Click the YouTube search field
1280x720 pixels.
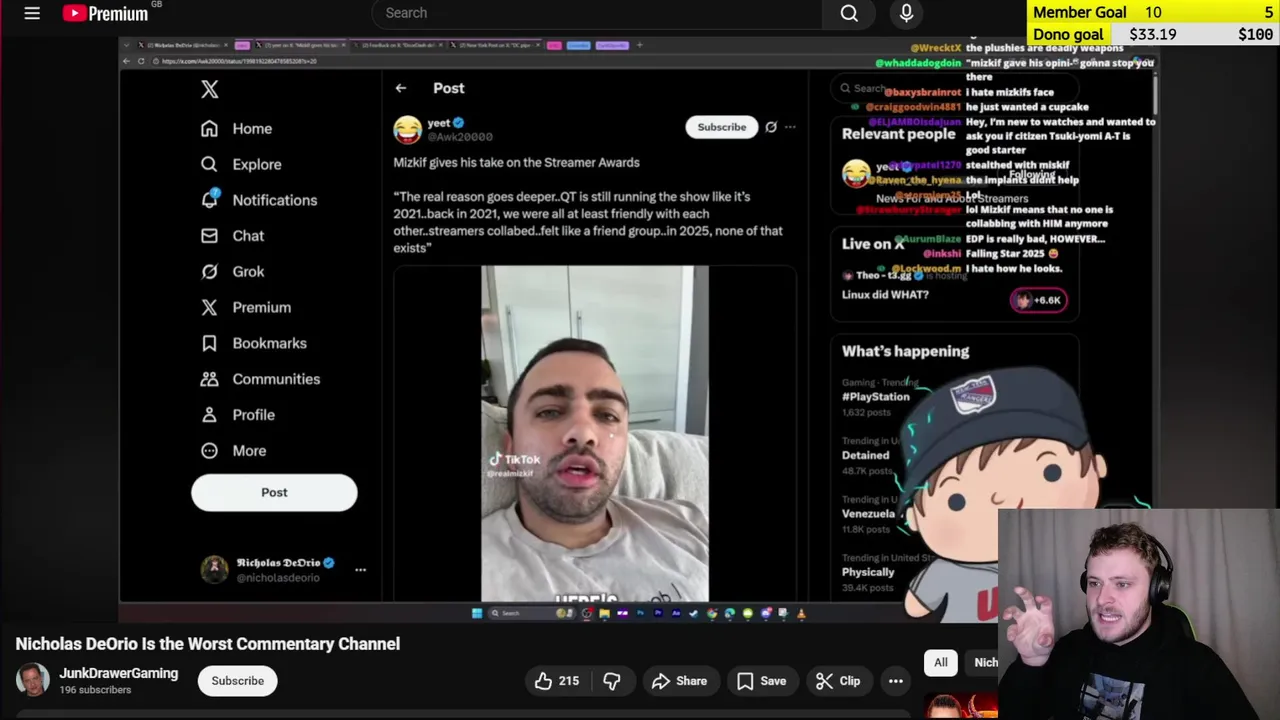(x=597, y=13)
